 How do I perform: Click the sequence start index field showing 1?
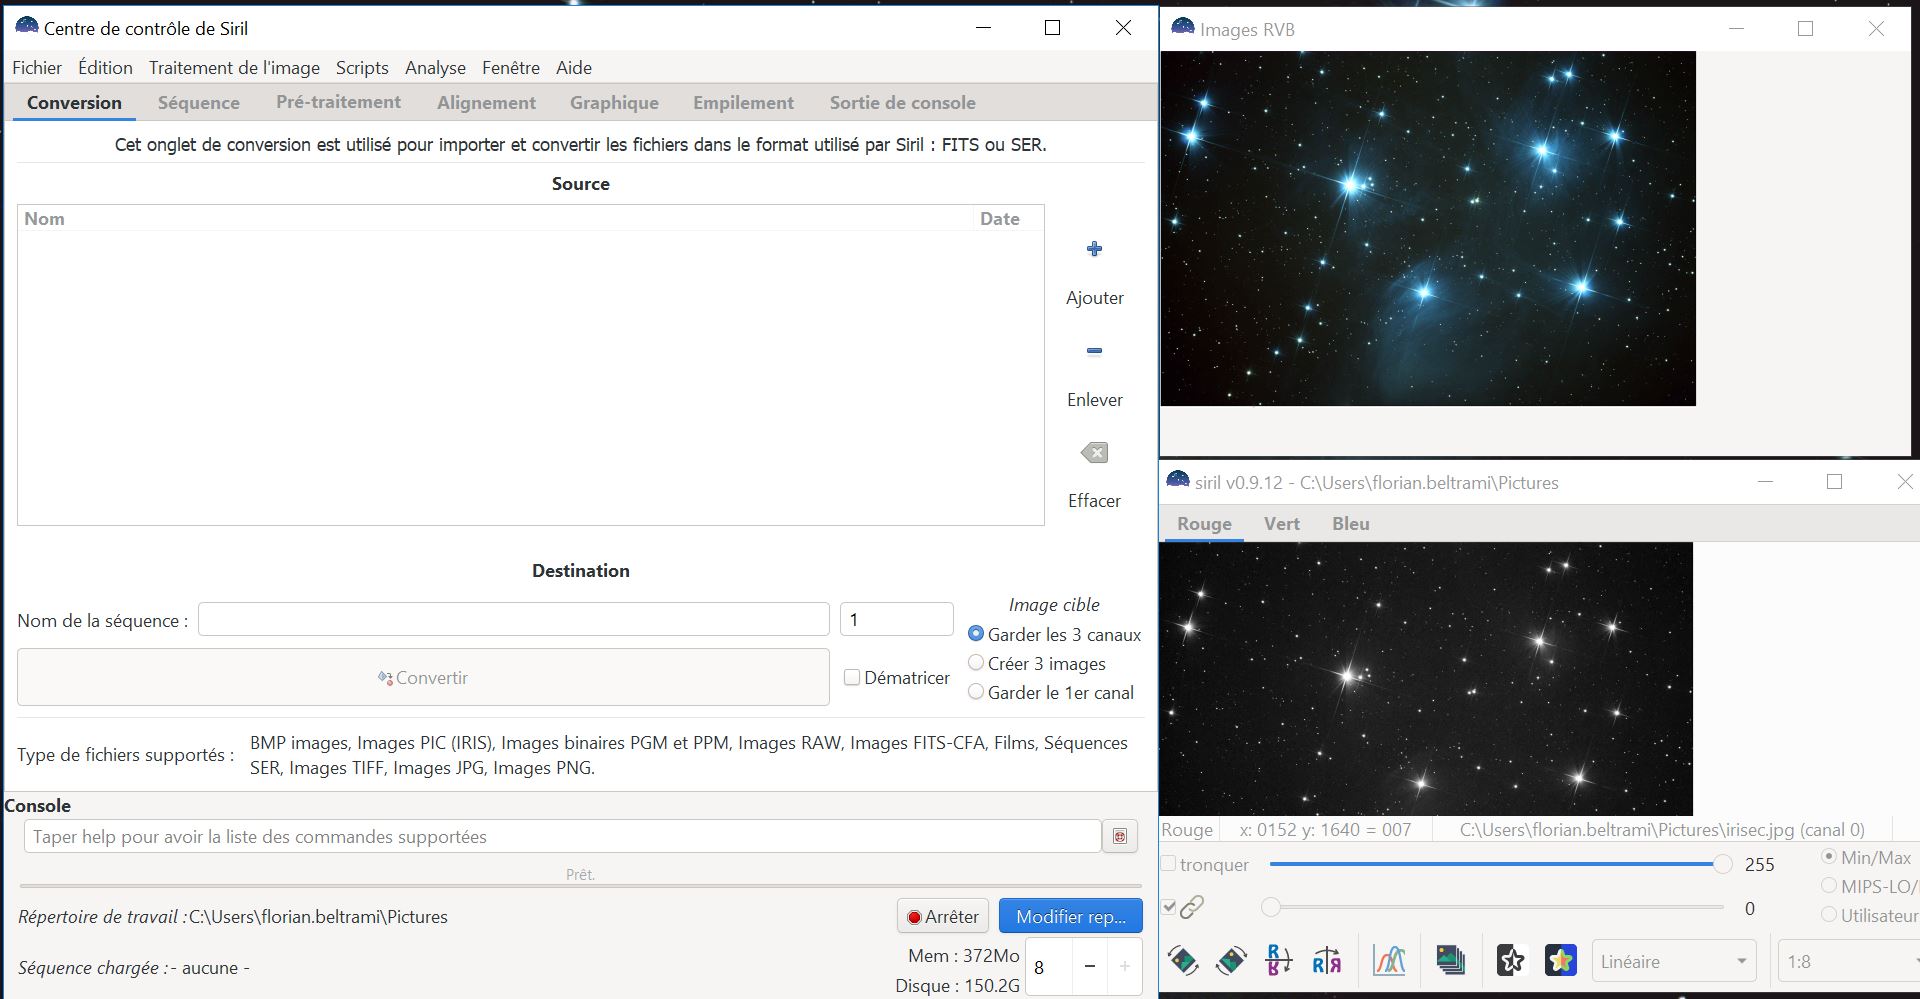[896, 619]
